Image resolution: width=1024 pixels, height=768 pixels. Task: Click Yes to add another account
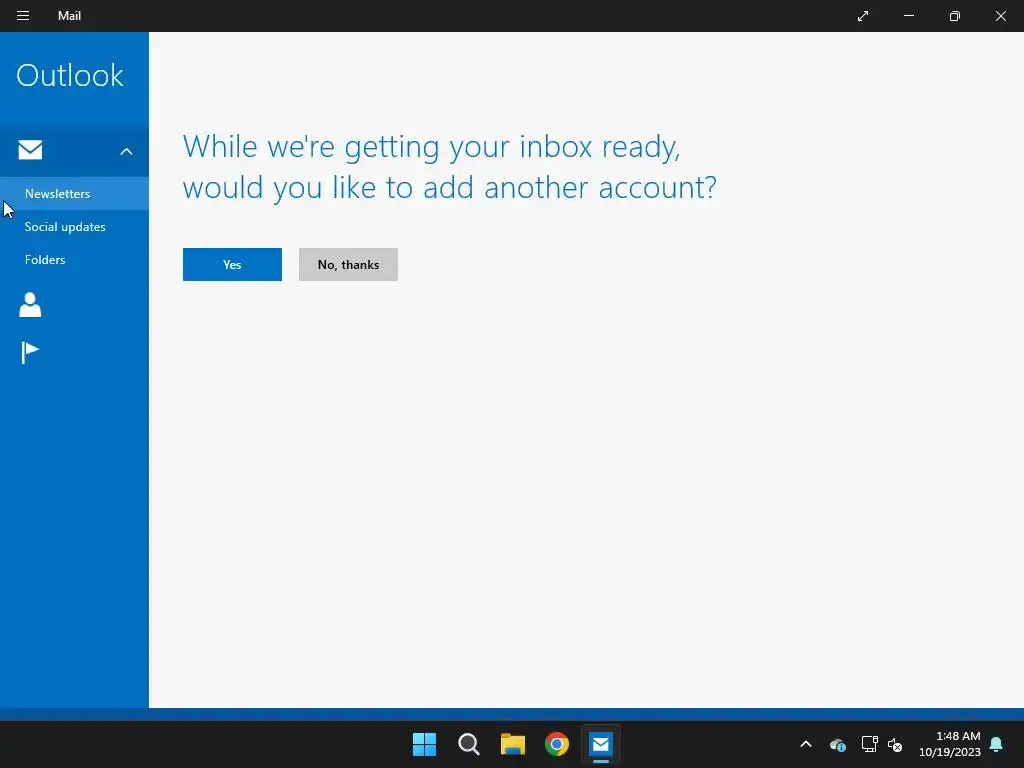[232, 264]
